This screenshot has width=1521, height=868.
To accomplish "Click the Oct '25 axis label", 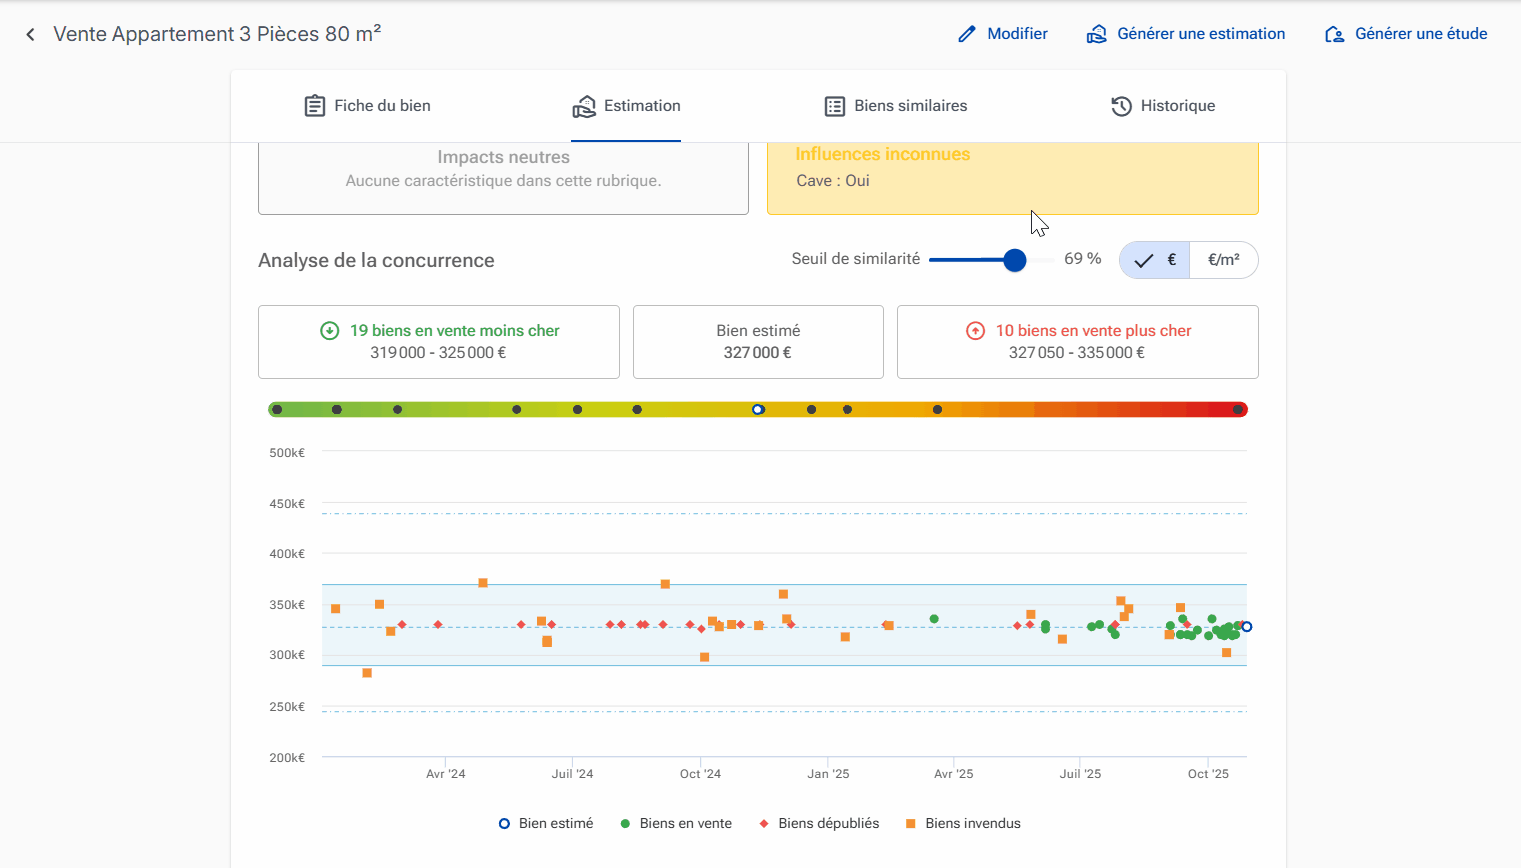I will (x=1208, y=774).
